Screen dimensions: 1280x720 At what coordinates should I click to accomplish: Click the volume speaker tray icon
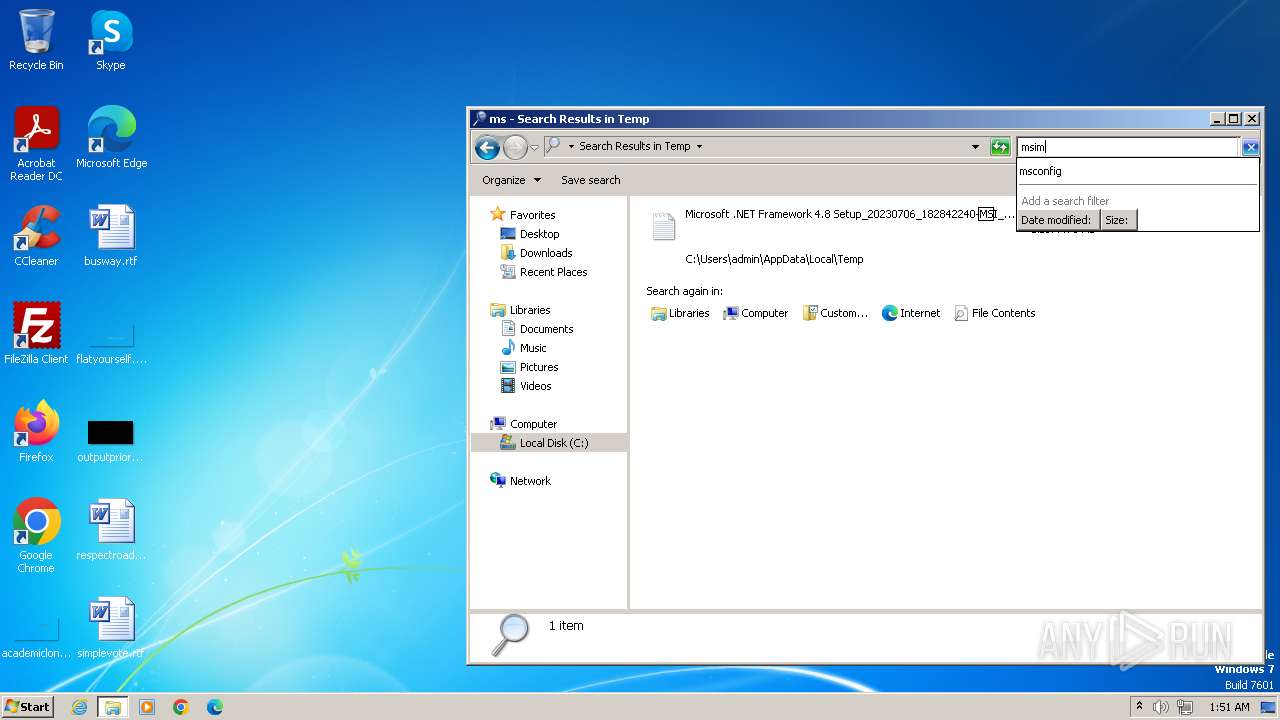point(1162,707)
